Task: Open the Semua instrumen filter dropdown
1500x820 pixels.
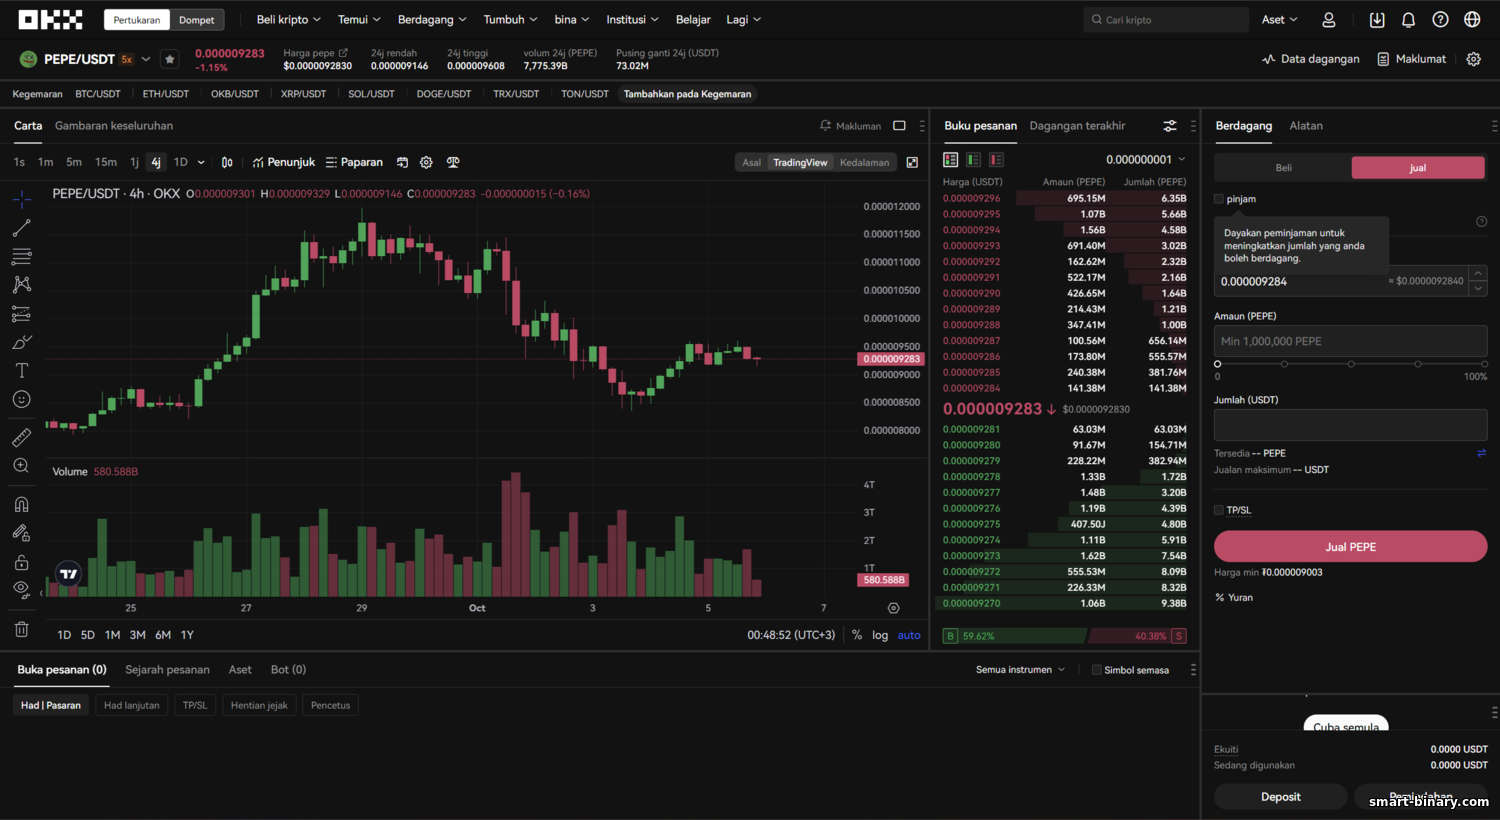Action: pos(1021,670)
